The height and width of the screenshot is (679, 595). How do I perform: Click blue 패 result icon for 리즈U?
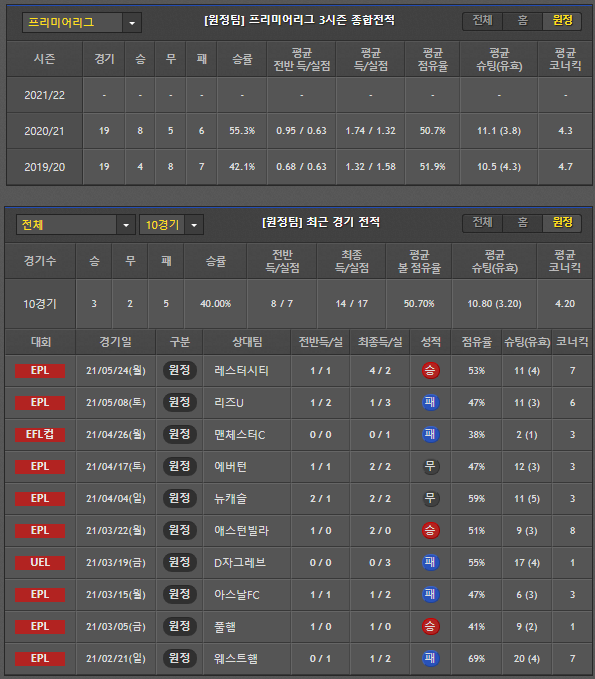[430, 403]
